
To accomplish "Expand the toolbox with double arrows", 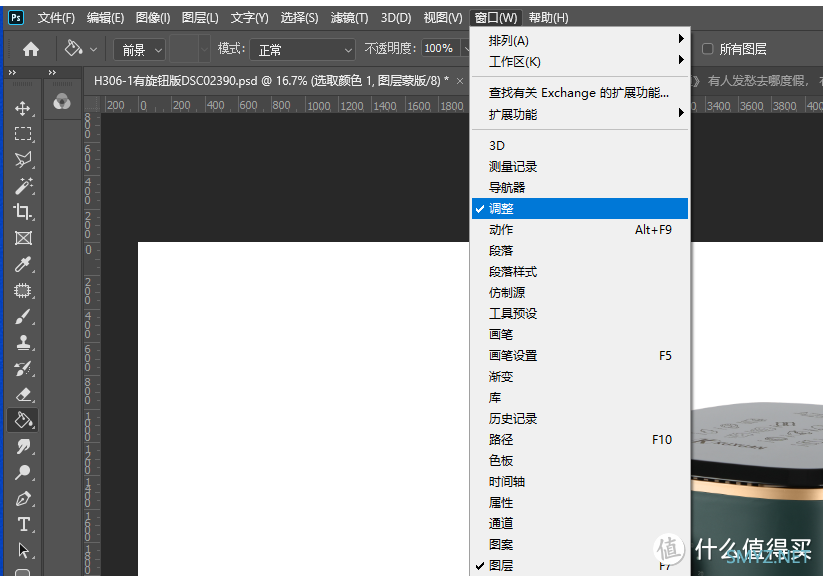I will (12, 72).
